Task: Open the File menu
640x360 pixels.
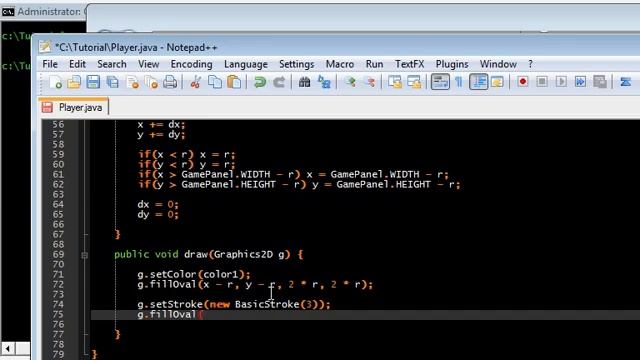Action: point(50,64)
